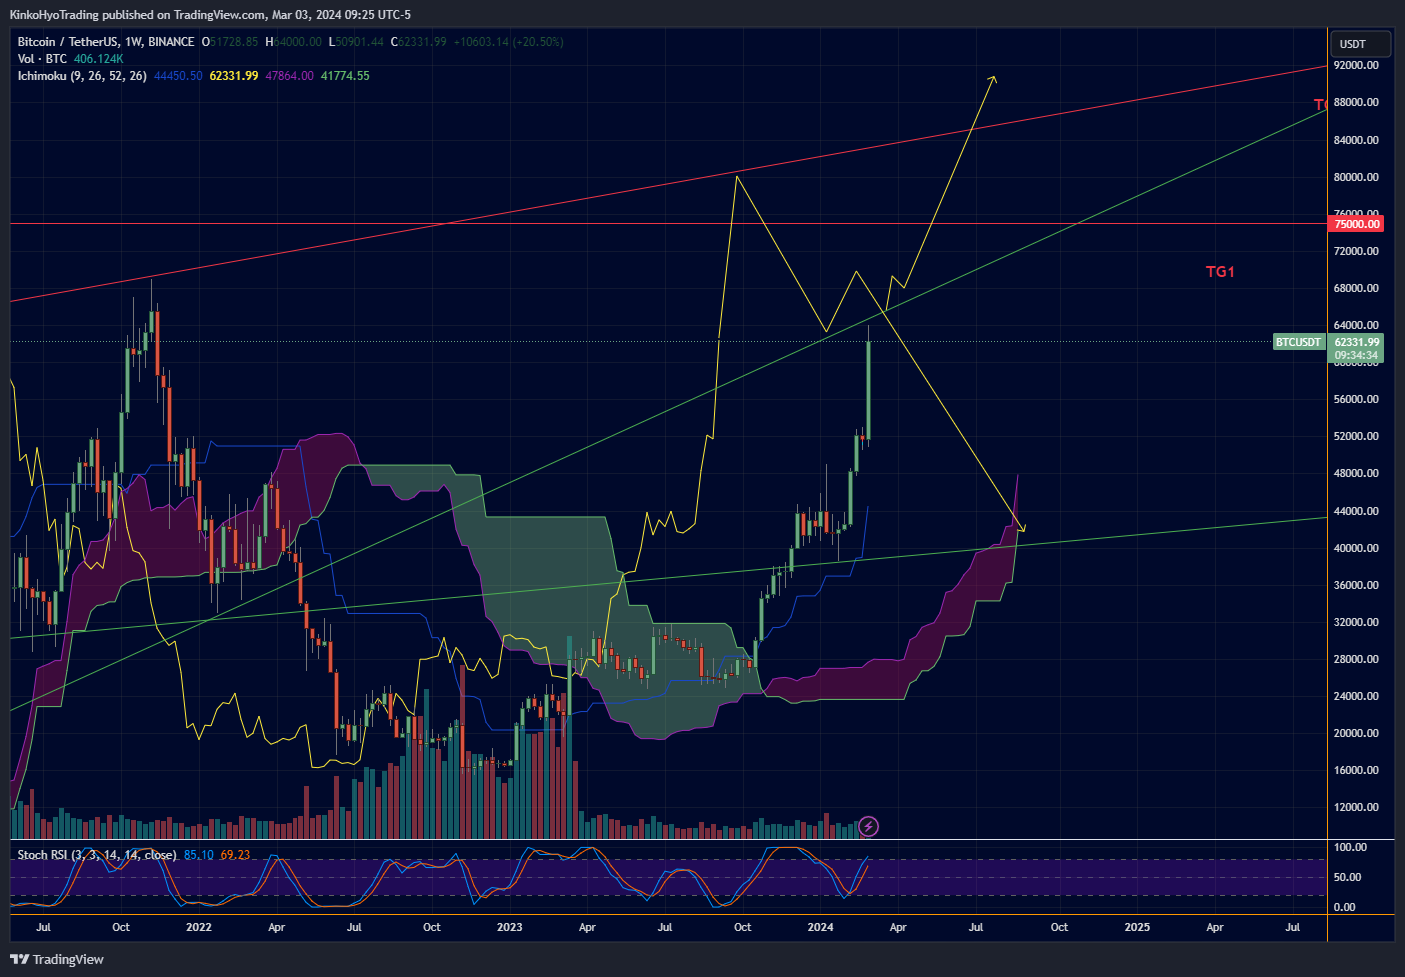
Task: Click the BTCUSDT symbol tag
Action: (1299, 342)
